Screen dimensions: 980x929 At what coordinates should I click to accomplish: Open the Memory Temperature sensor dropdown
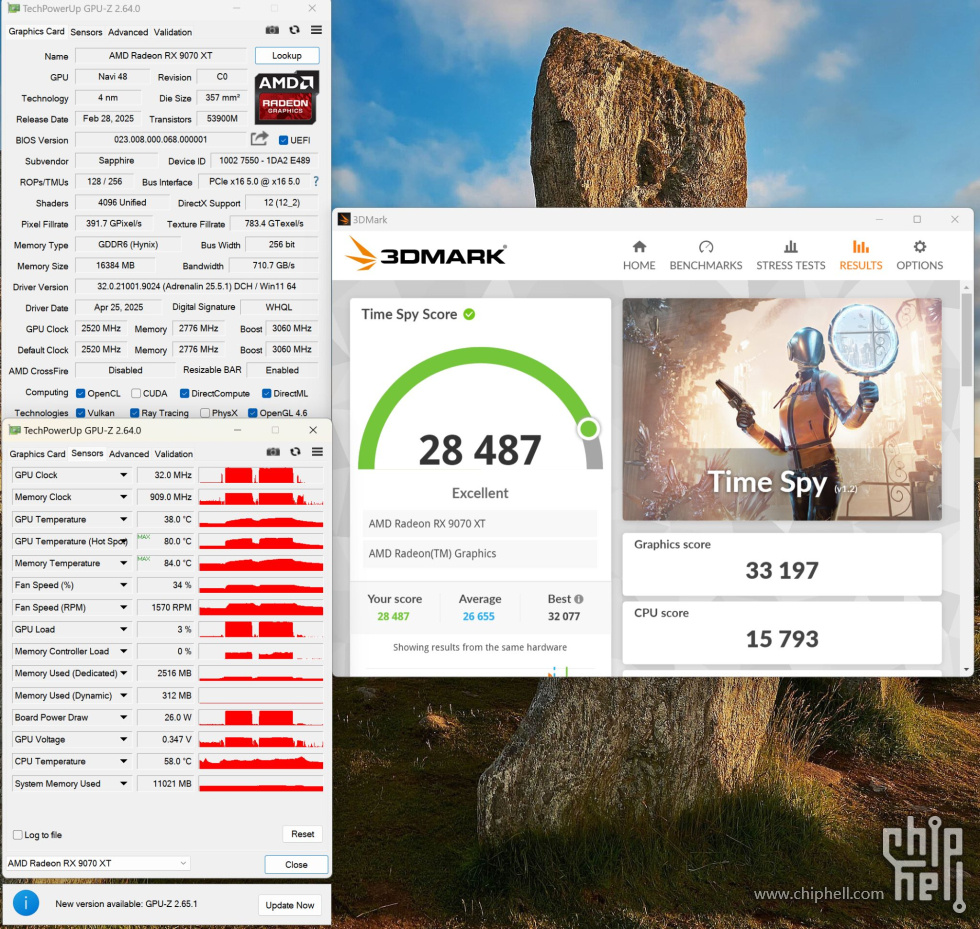pyautogui.click(x=124, y=563)
